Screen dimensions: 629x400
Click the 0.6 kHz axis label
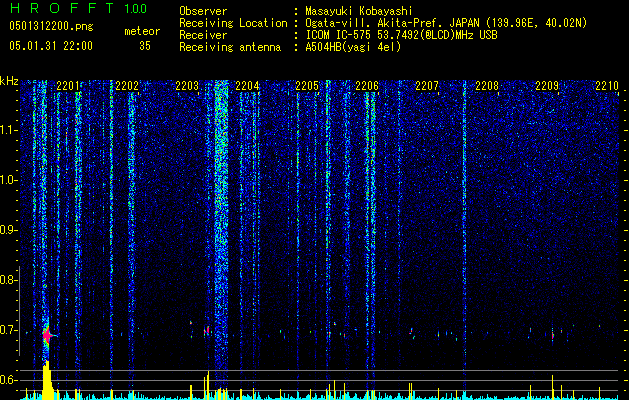pos(8,380)
